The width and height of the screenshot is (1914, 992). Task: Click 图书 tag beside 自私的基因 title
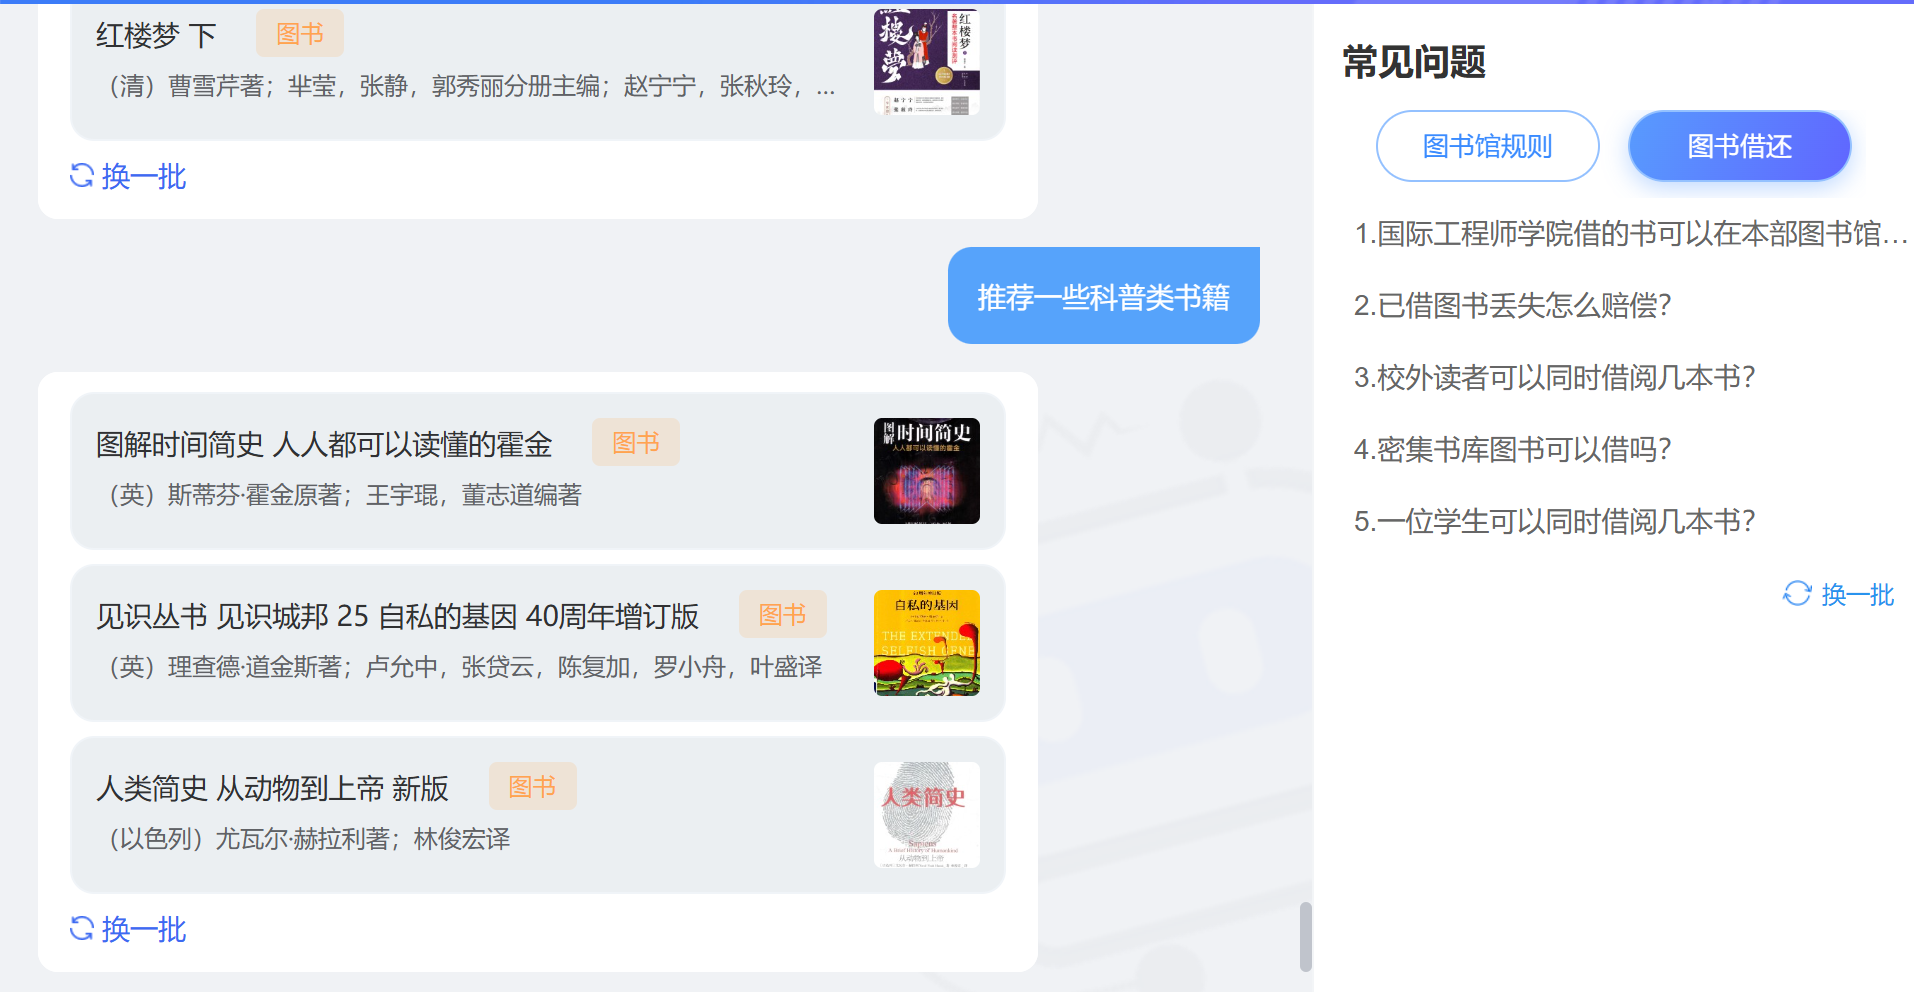click(x=782, y=614)
